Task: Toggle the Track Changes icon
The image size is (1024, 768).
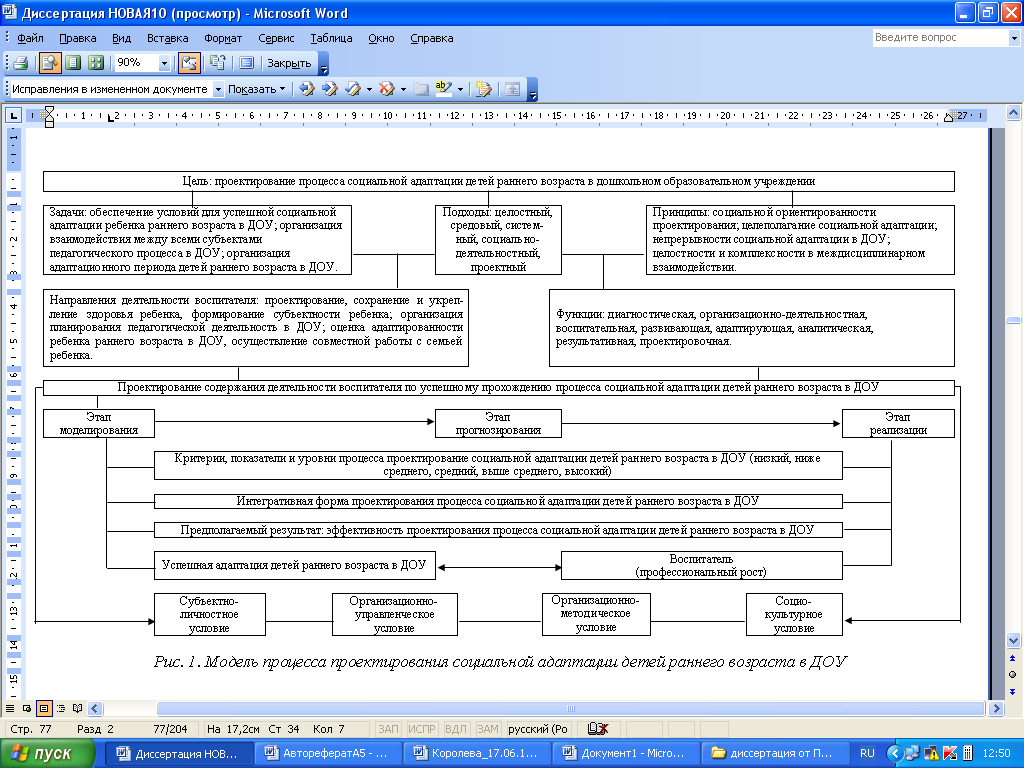Action: point(484,89)
